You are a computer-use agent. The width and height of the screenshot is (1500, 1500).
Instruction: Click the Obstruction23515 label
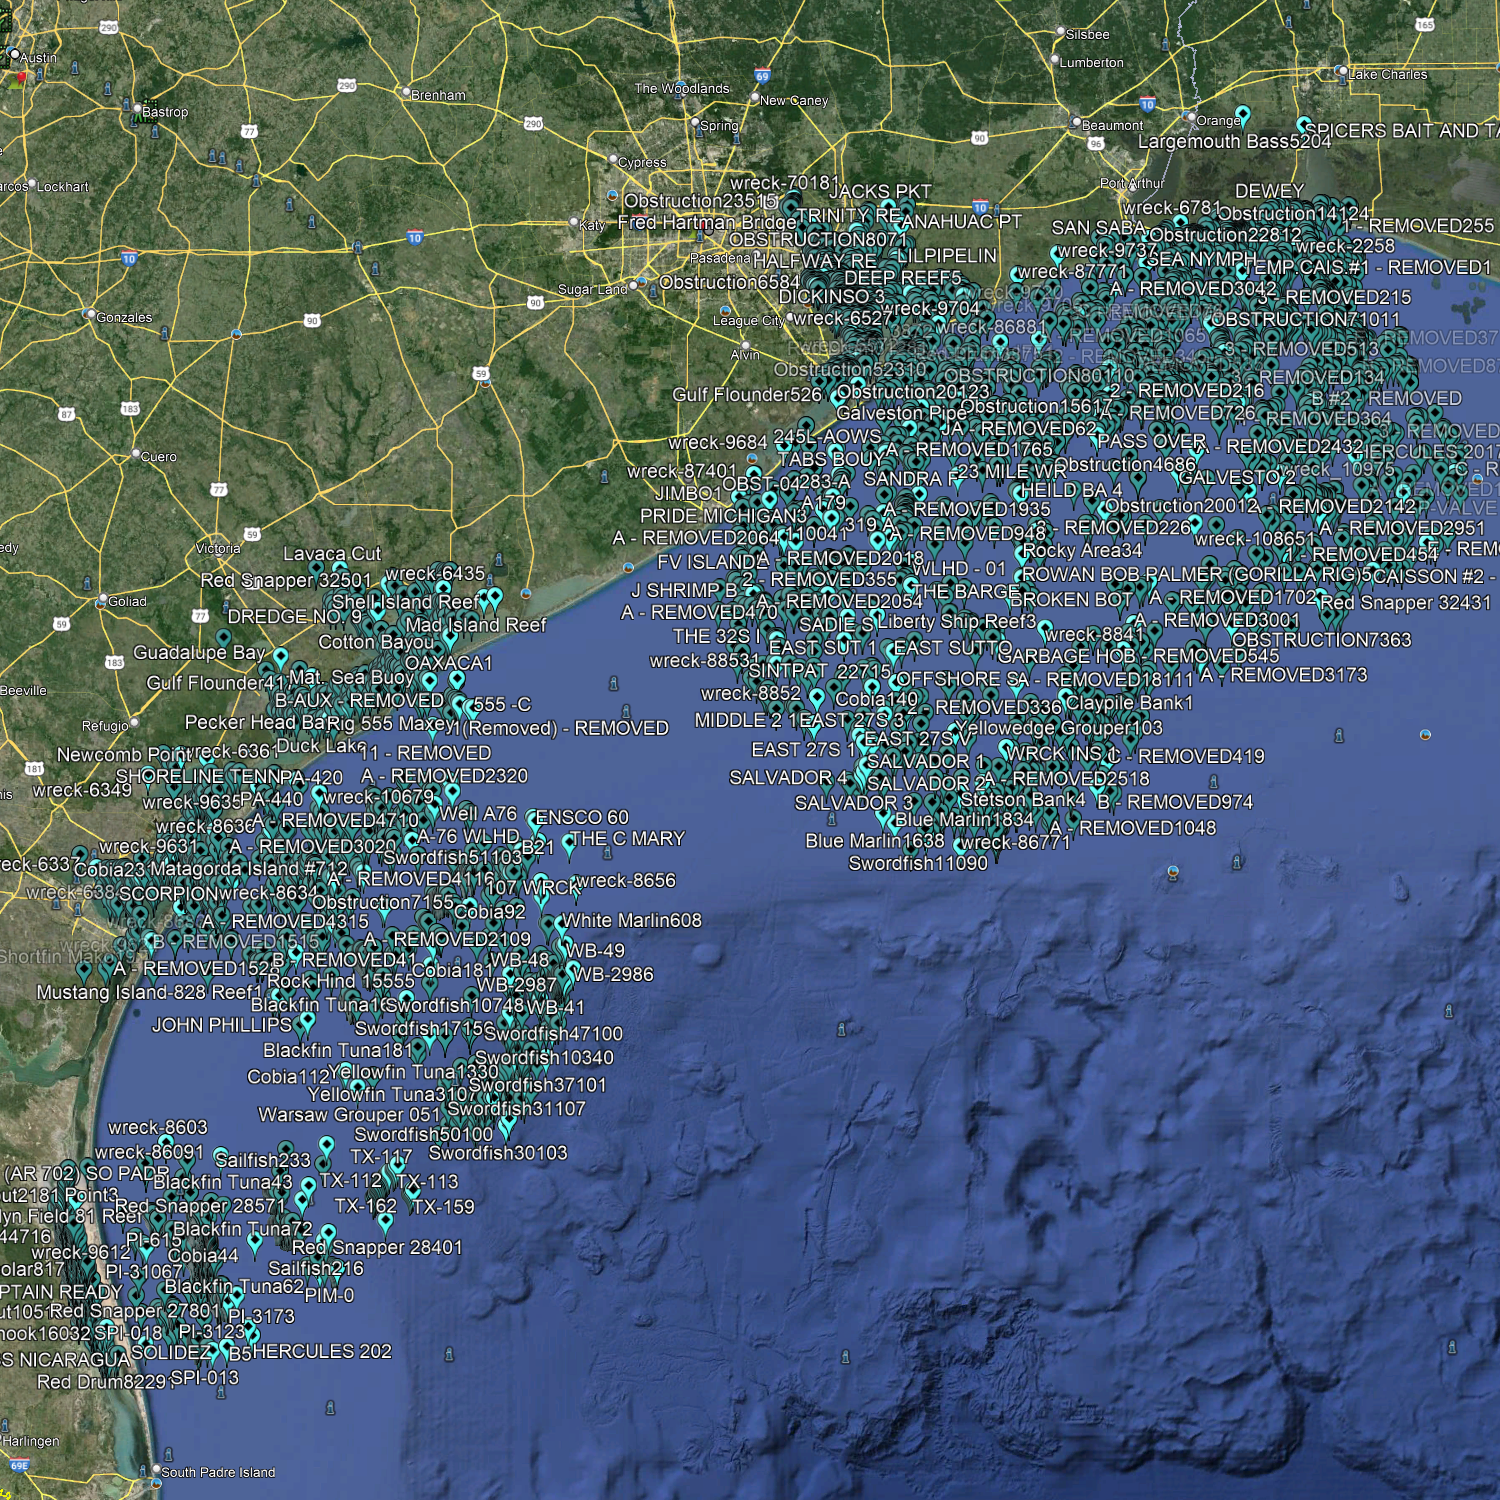701,201
